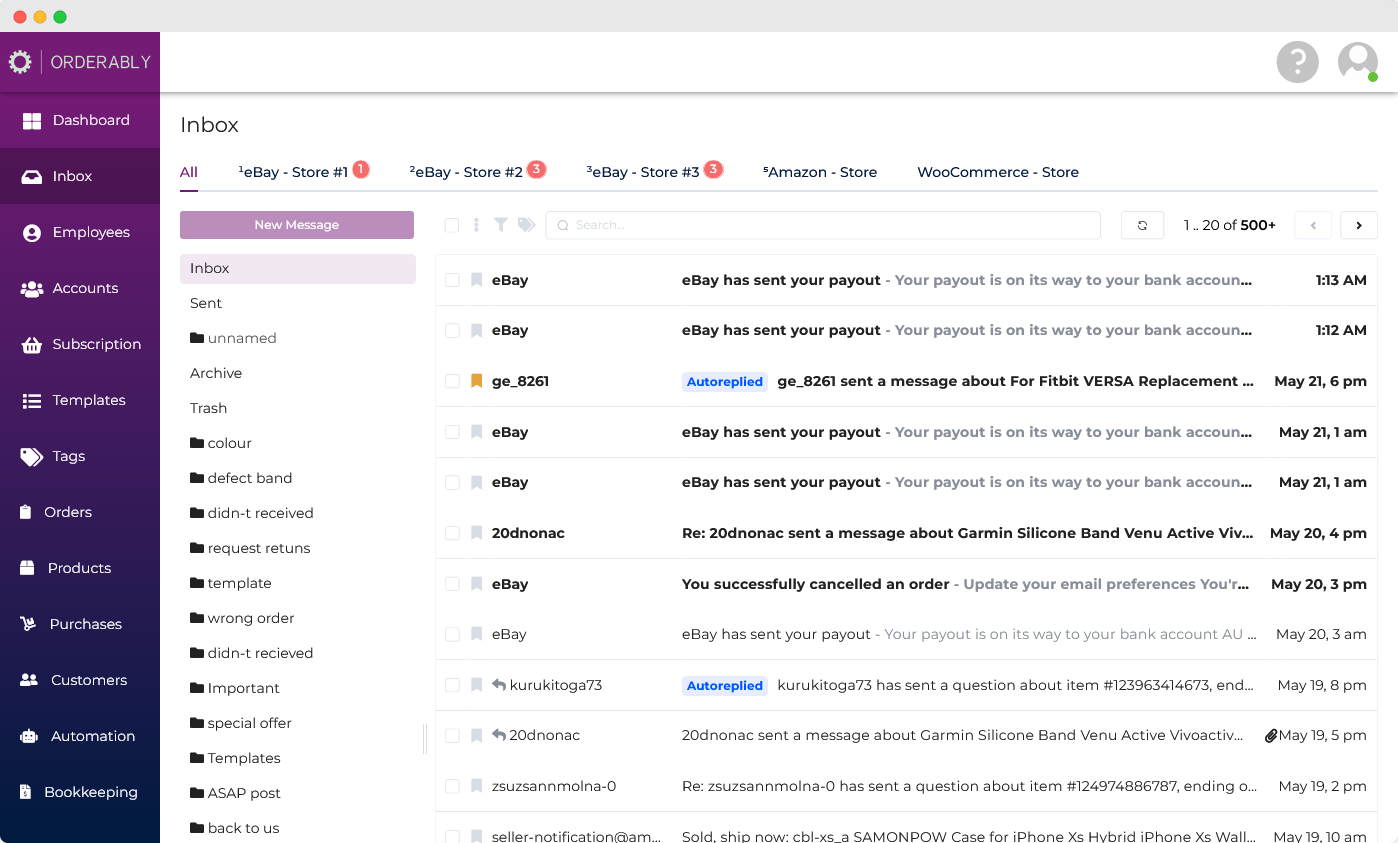The width and height of the screenshot is (1398, 843).
Task: Open the Sent folder
Action: [x=298, y=303]
